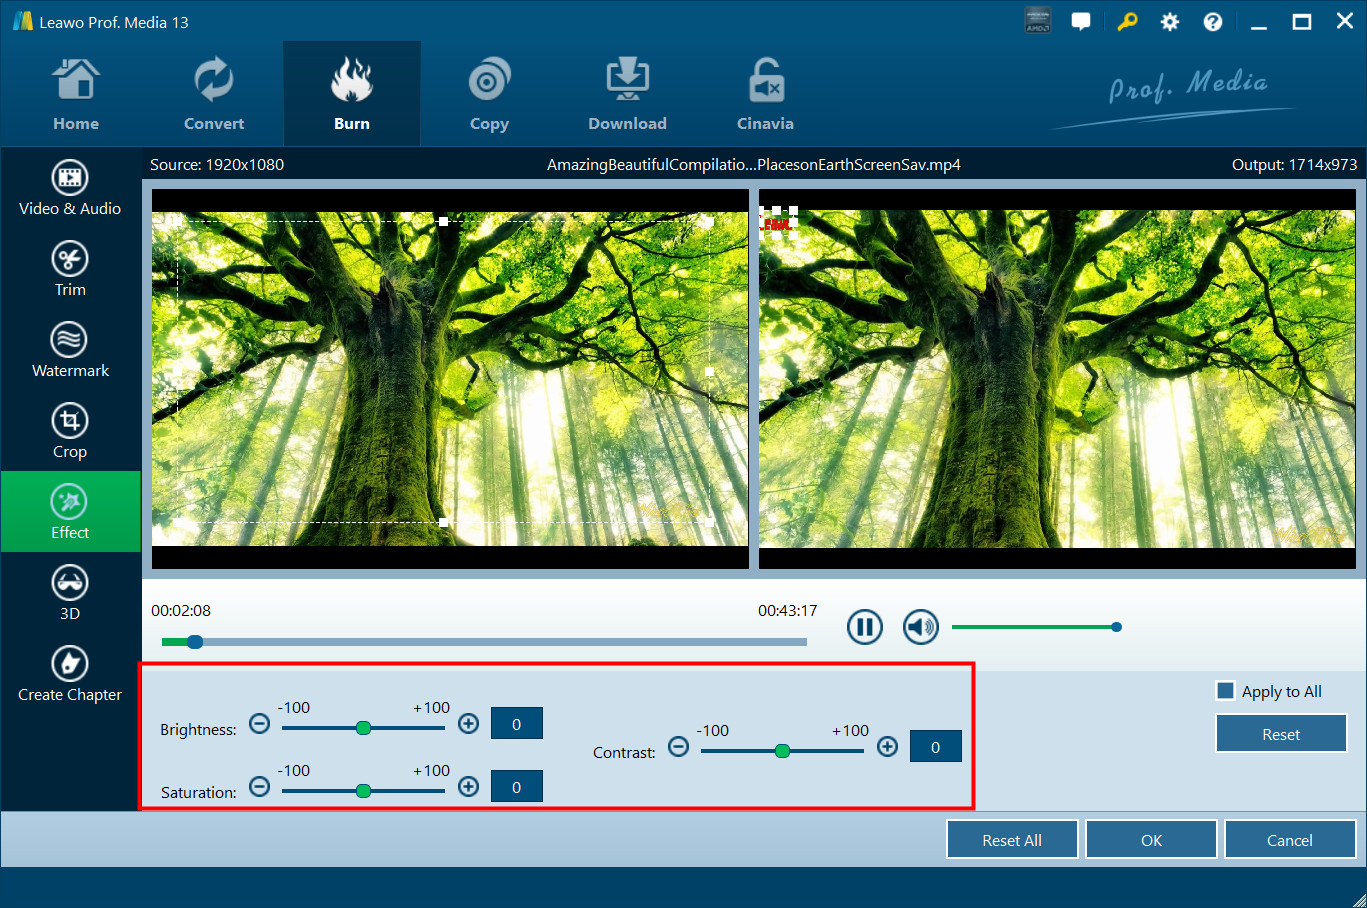Click the Brightness slider handle

364,728
